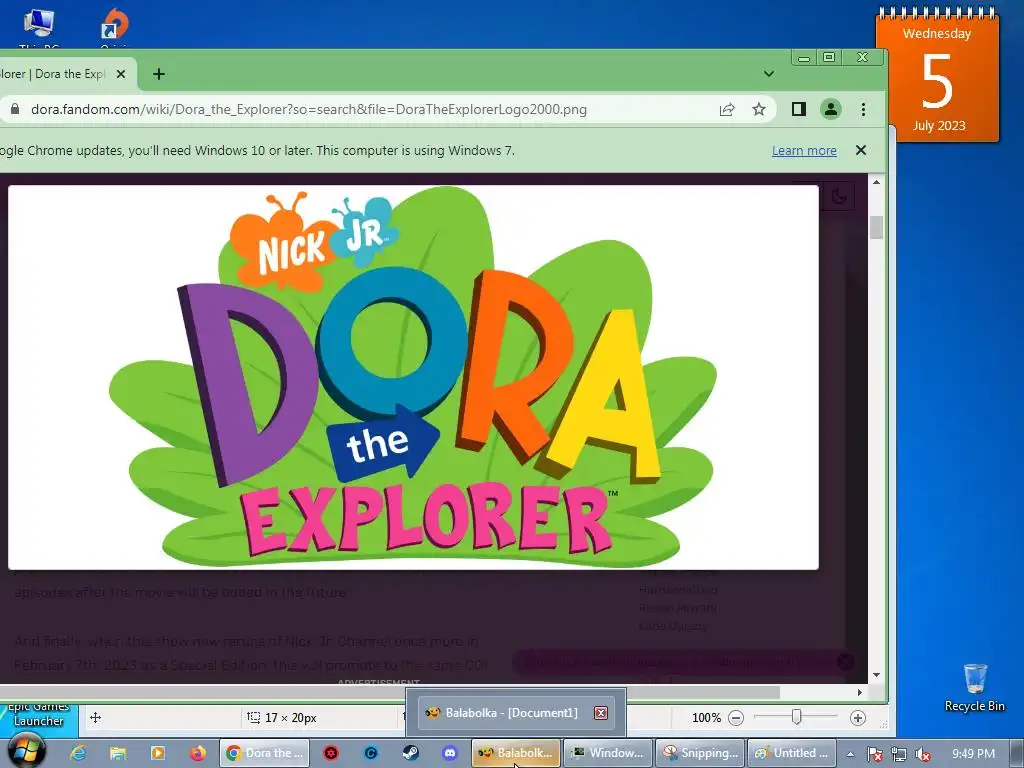Close the Balabolka preview thumbnail

[x=601, y=713]
